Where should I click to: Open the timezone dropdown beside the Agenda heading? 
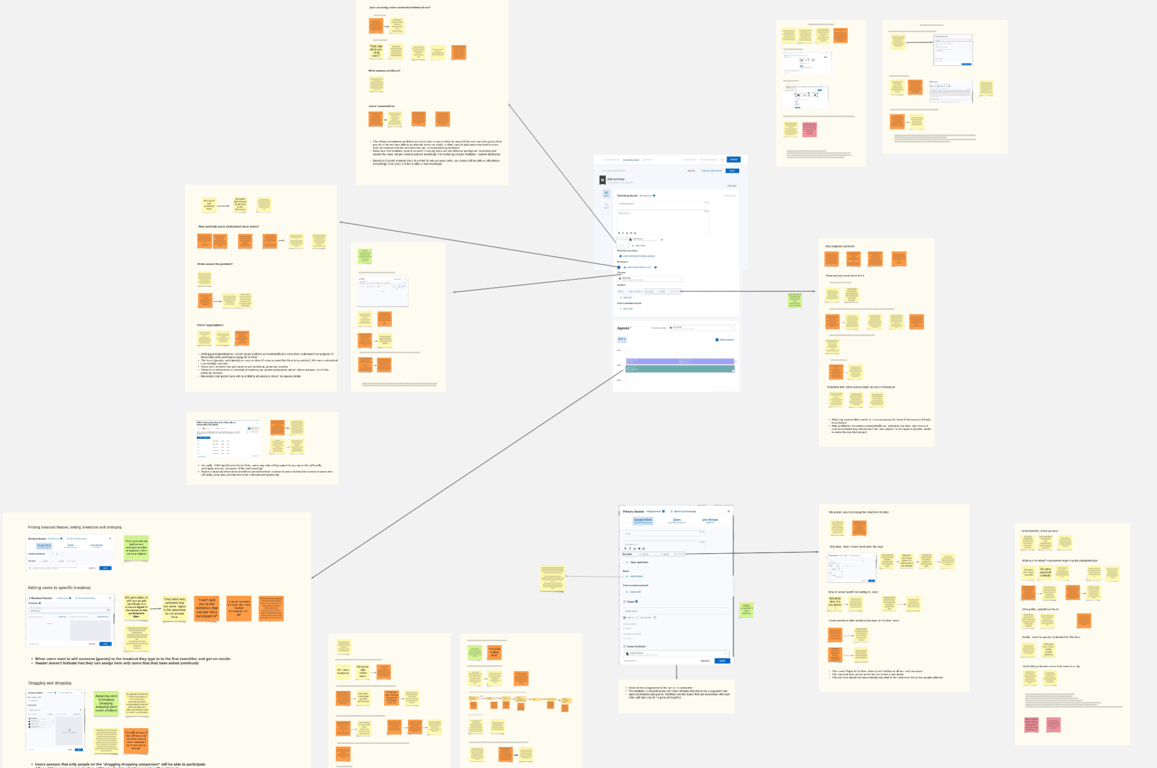coord(702,328)
